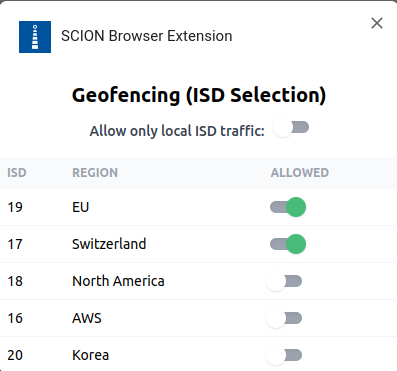Screen dimensions: 397x371
Task: Click the ISD column header
Action: (x=17, y=173)
